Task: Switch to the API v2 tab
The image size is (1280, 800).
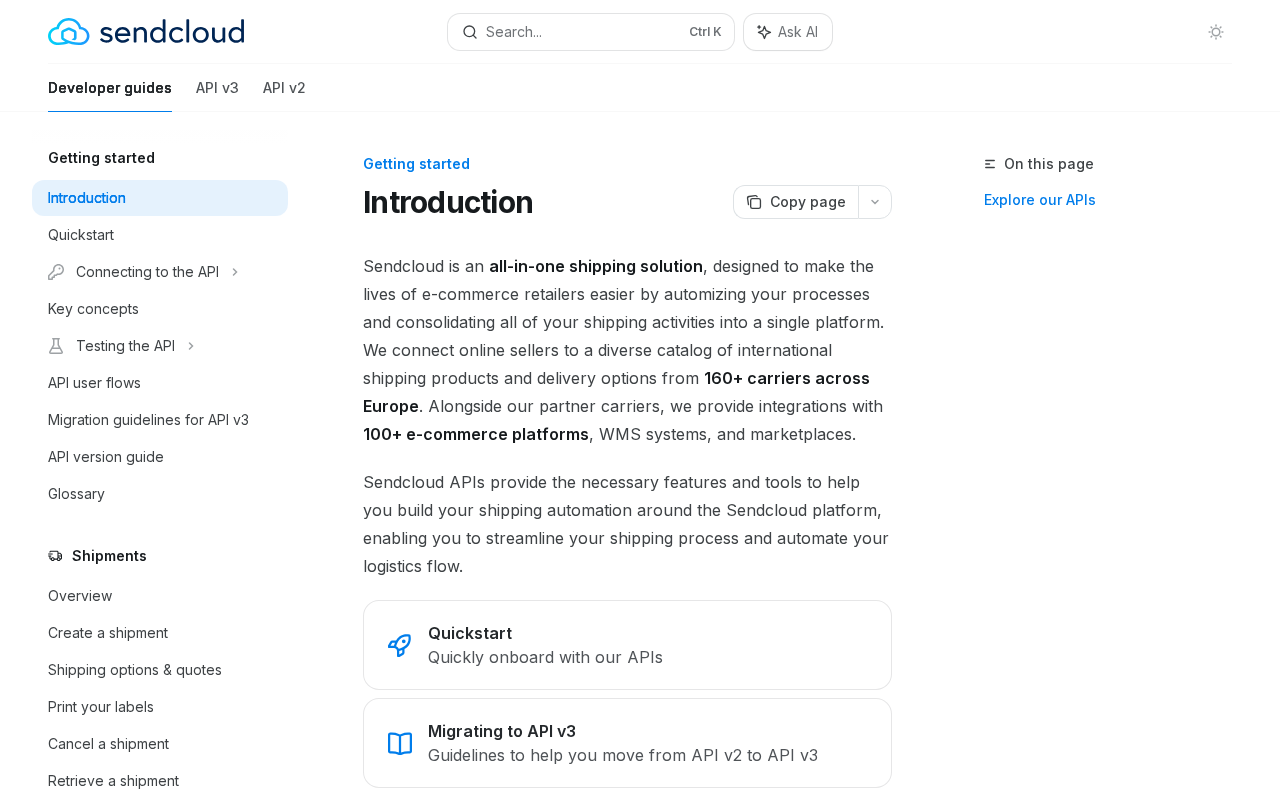Action: coord(284,88)
